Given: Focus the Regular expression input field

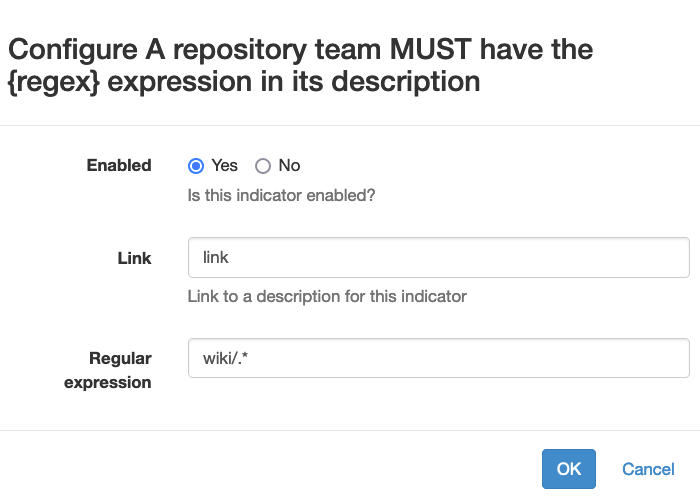Looking at the screenshot, I should coord(438,358).
